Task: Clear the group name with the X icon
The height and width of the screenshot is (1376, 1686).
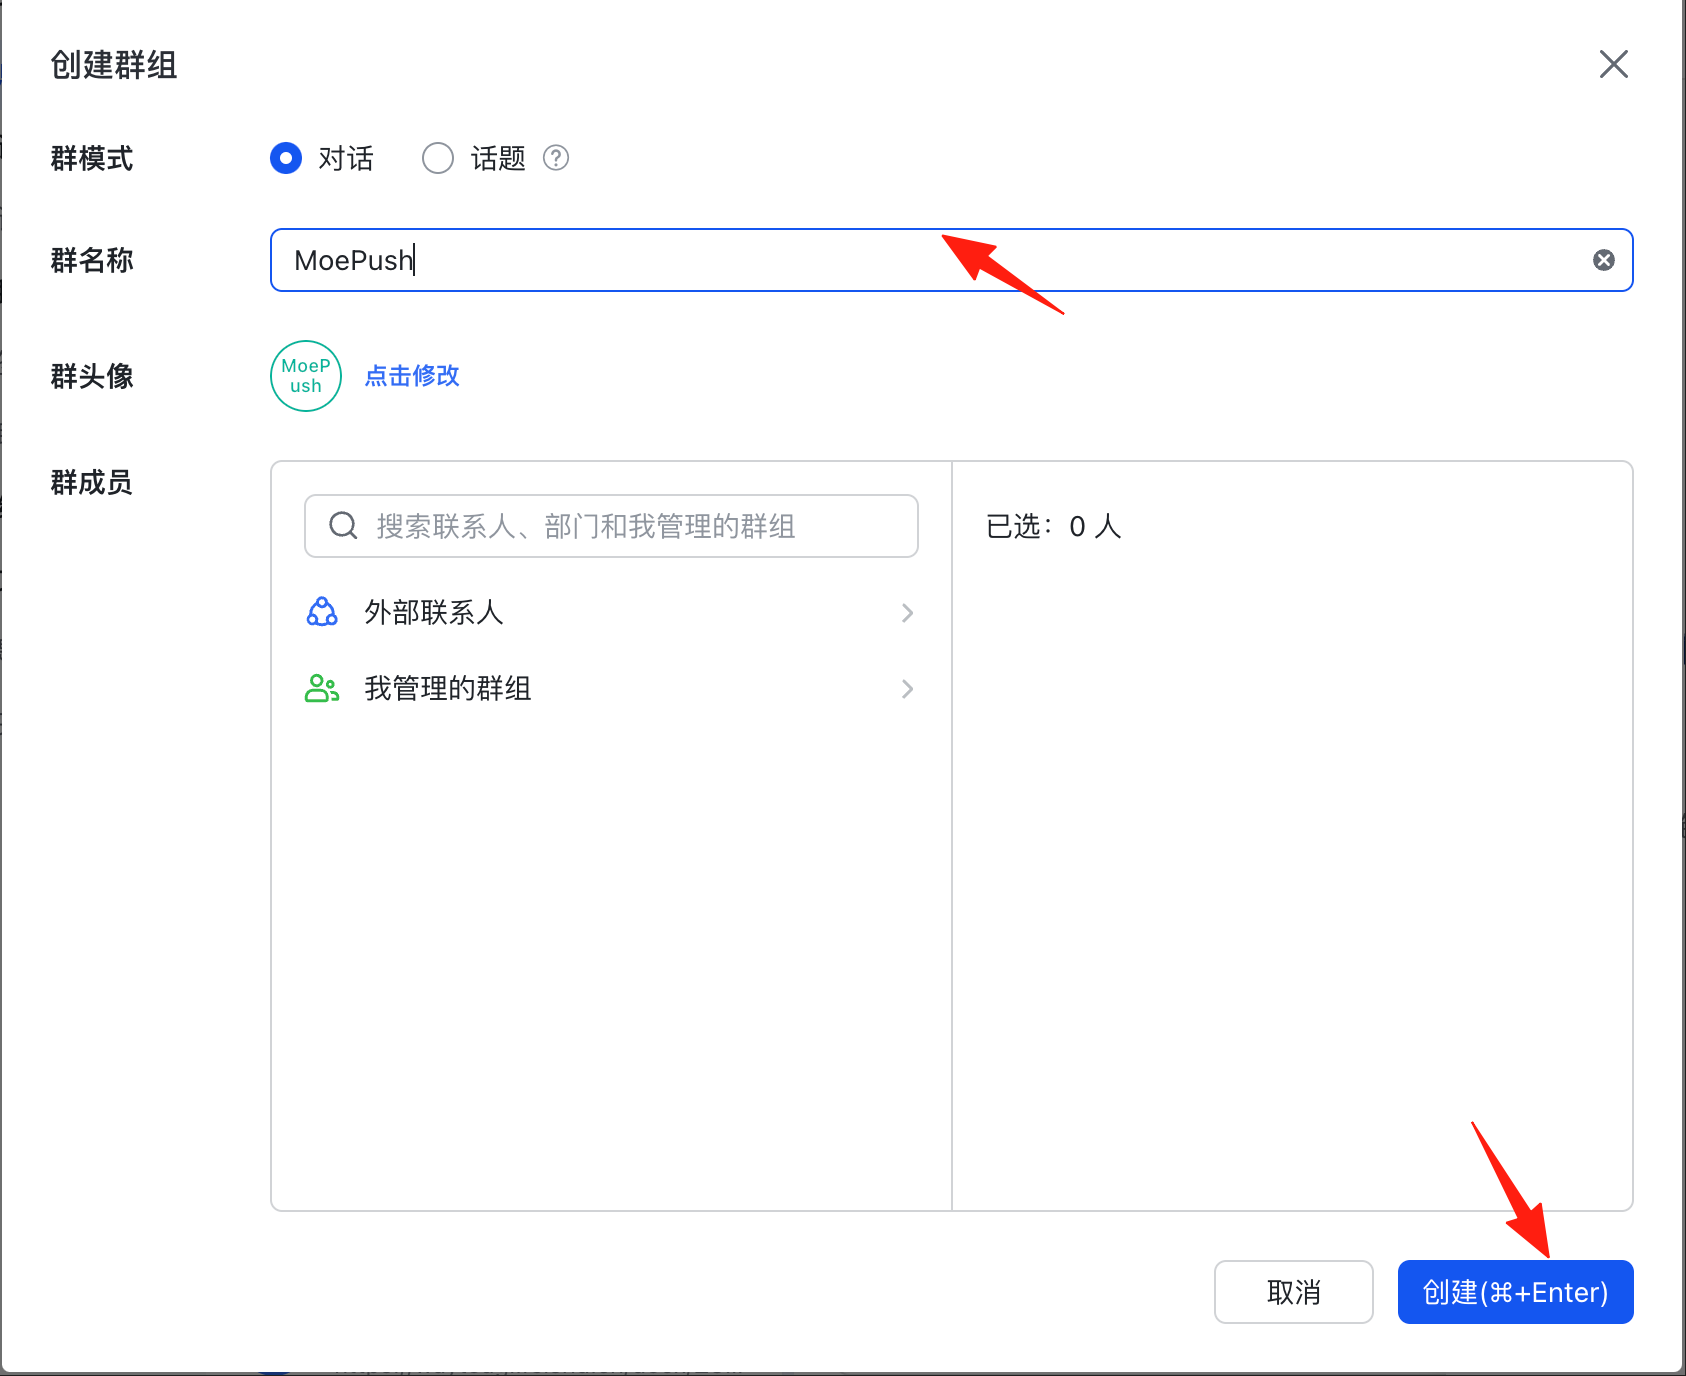Action: [1604, 260]
